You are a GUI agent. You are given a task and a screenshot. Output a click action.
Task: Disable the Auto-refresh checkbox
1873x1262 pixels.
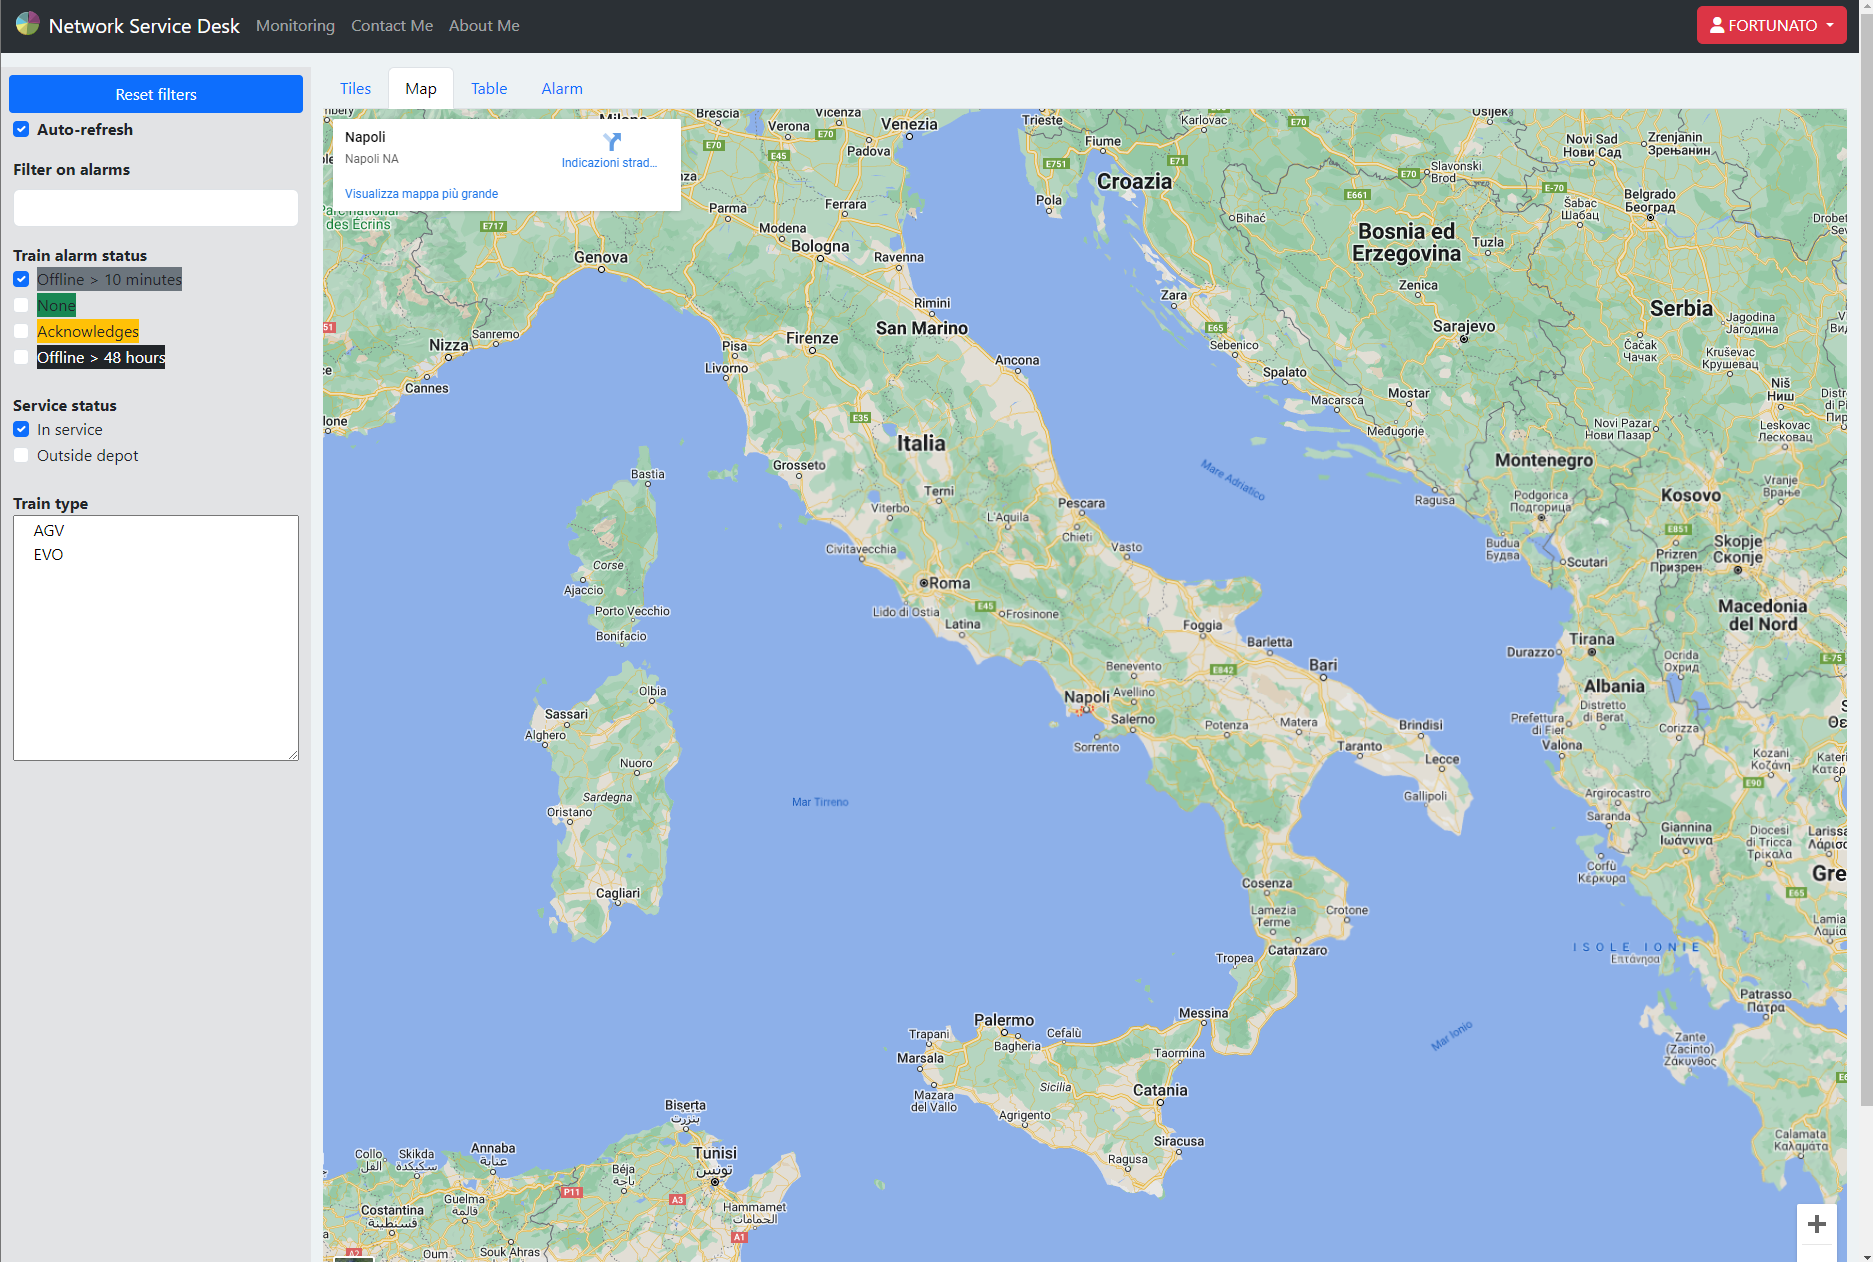pos(21,130)
